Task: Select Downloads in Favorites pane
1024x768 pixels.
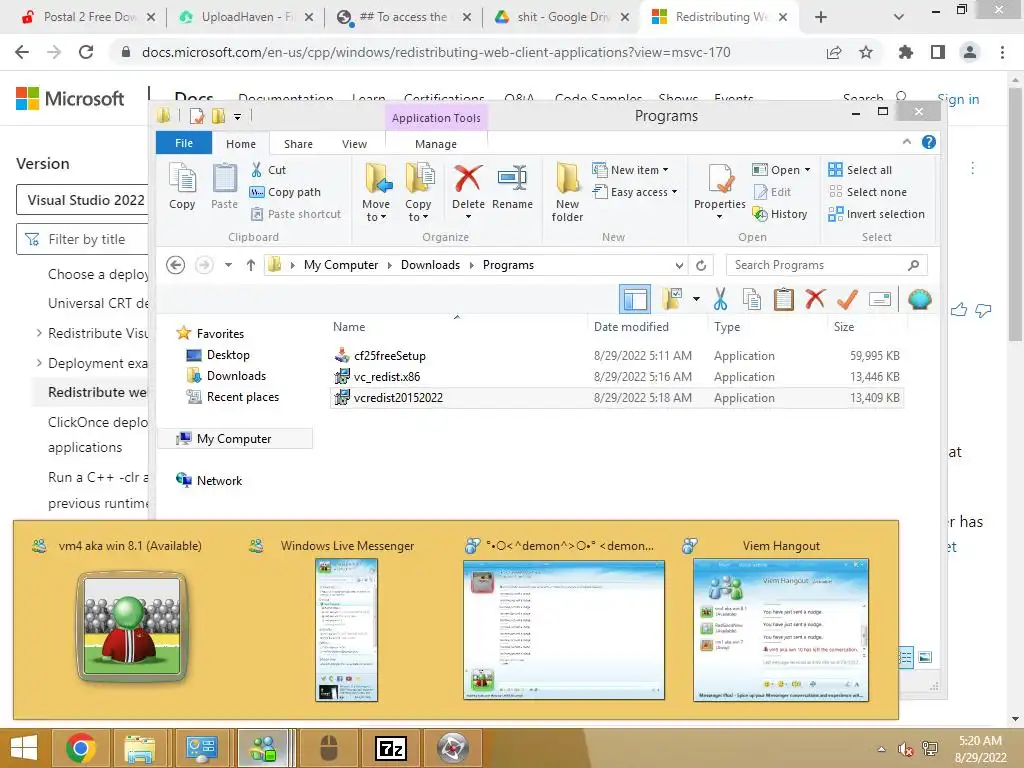Action: [x=236, y=376]
